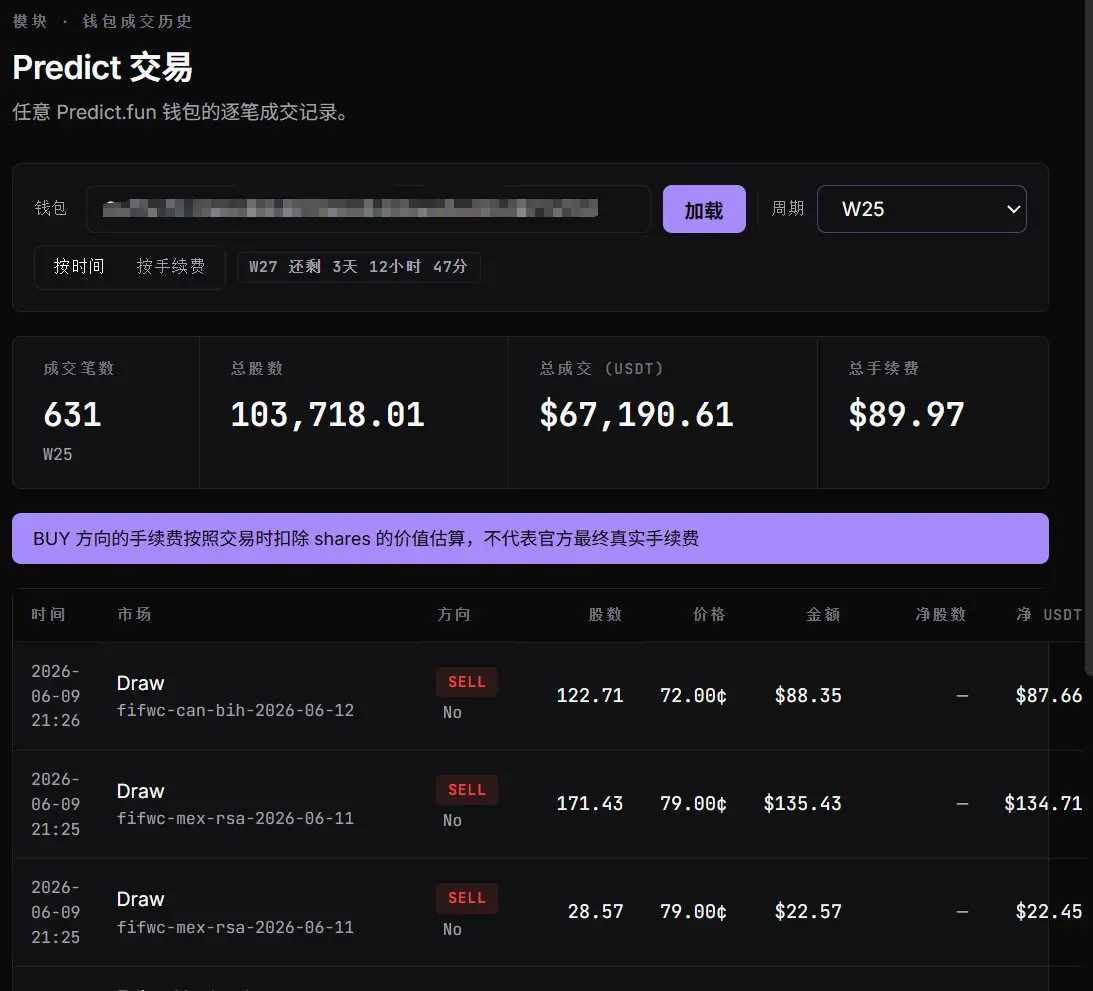Click the 钱包成交历史 breadcrumb text
This screenshot has width=1093, height=991.
(x=137, y=22)
